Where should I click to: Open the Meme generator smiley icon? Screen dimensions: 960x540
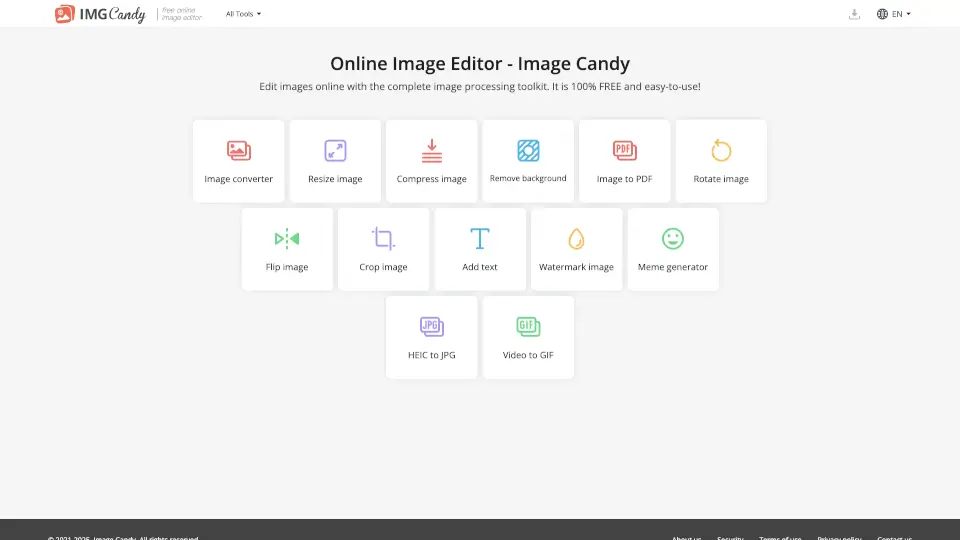click(673, 239)
